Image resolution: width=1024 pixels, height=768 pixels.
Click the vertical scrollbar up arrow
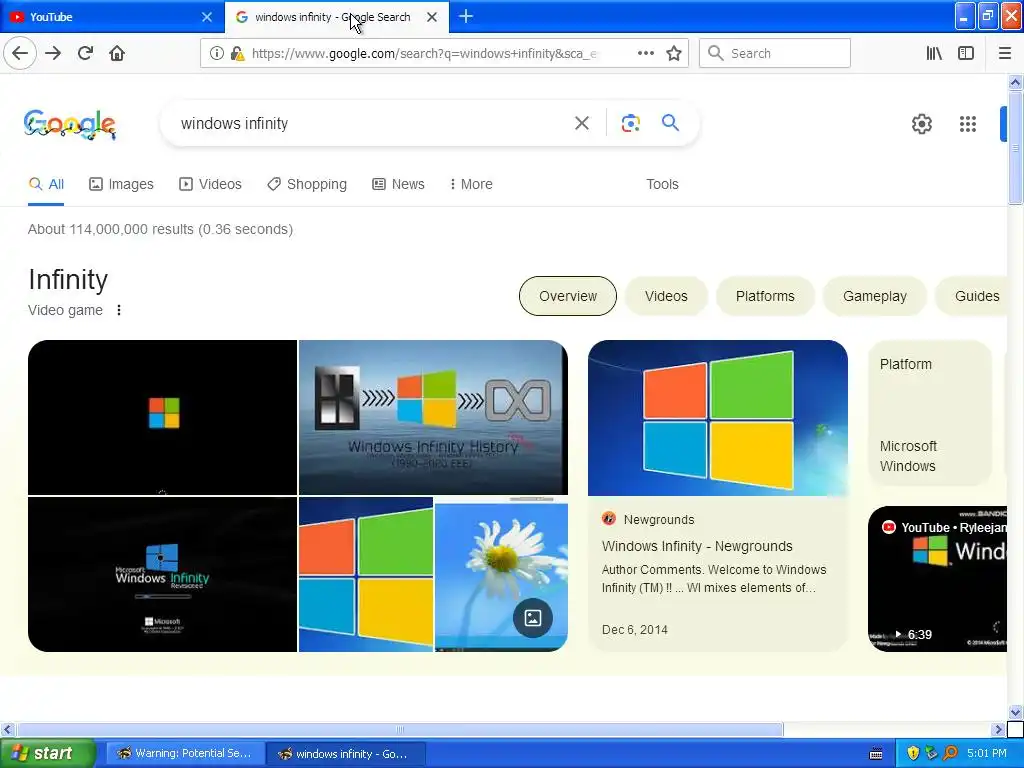coord(1015,82)
